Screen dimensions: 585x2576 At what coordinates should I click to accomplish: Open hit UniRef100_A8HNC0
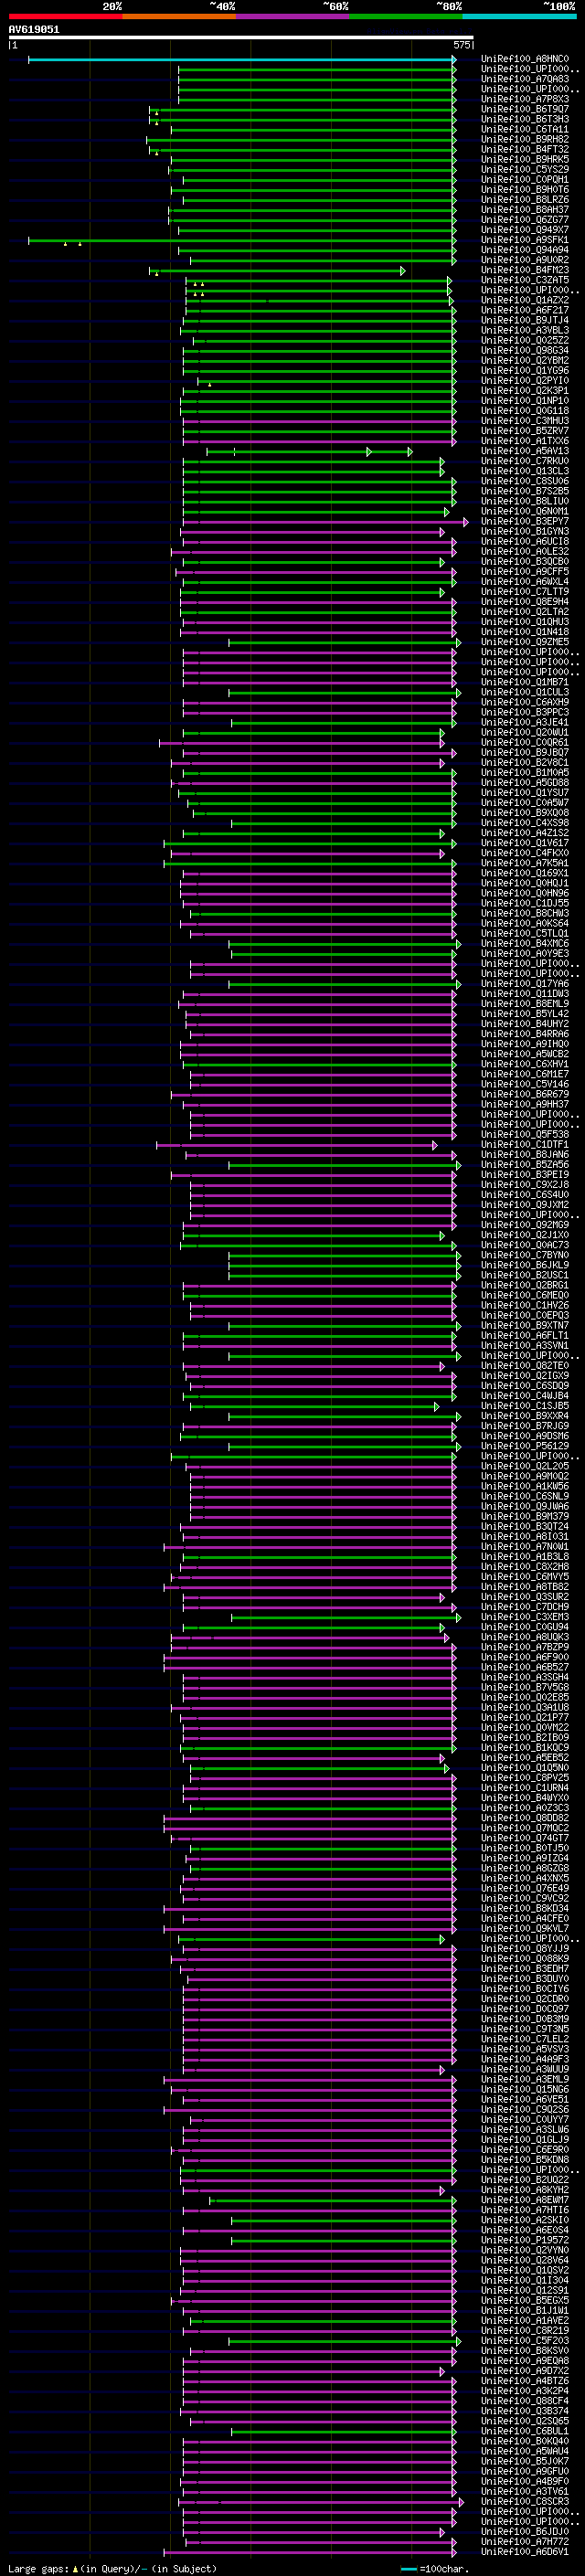[x=524, y=59]
